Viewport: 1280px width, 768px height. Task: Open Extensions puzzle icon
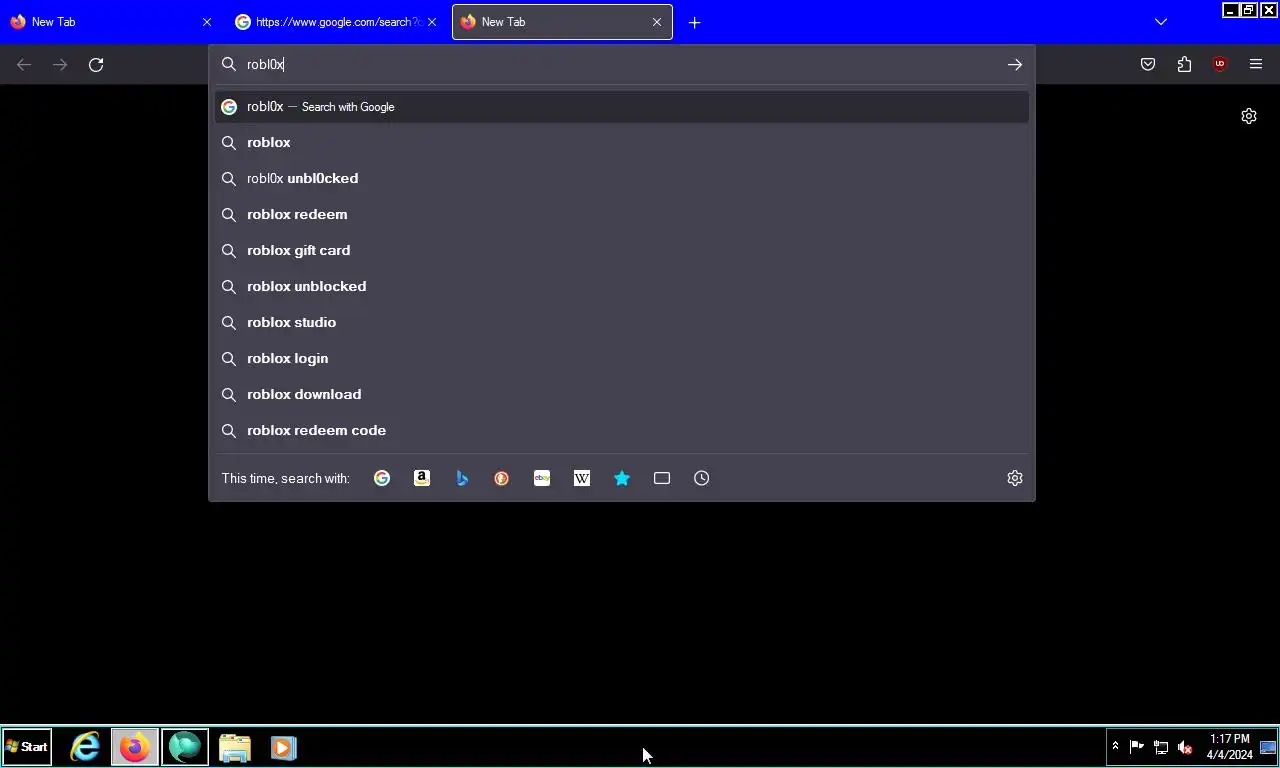(1184, 64)
